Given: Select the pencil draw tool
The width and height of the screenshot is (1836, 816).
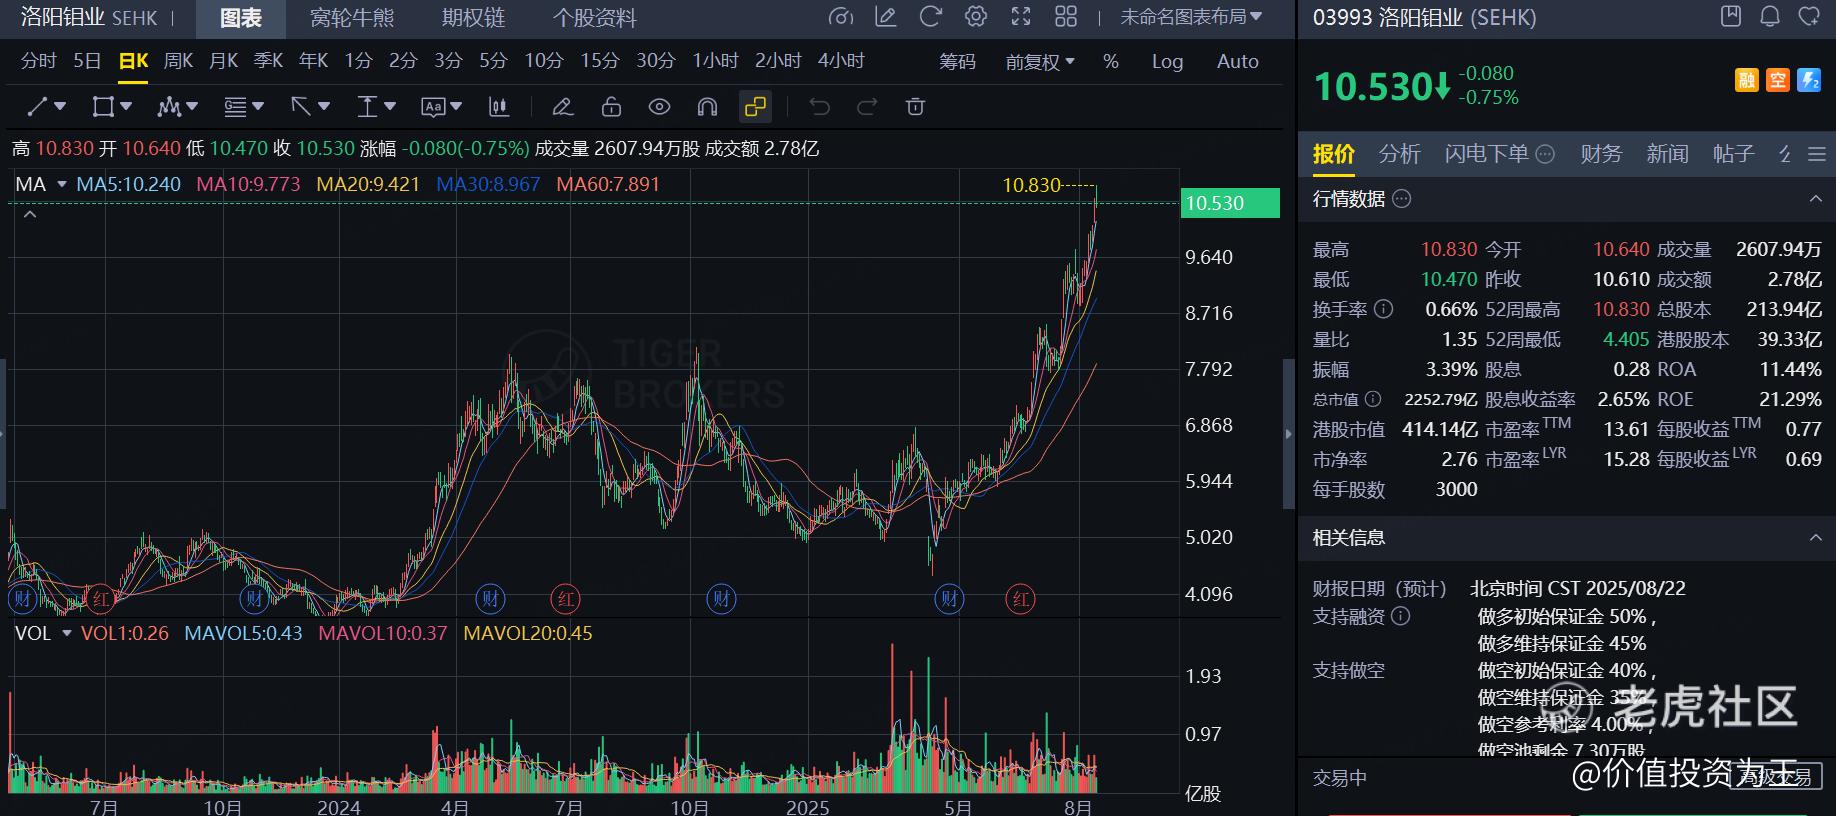Looking at the screenshot, I should (562, 107).
